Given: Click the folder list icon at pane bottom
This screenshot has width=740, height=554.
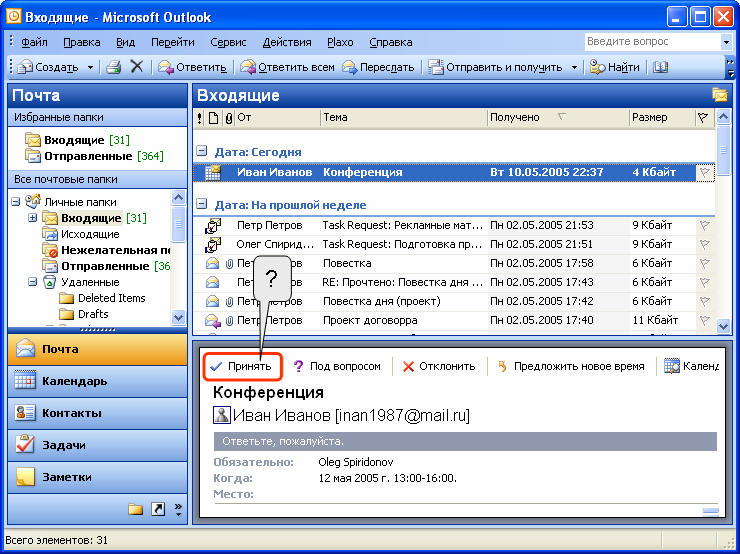Looking at the screenshot, I should tap(135, 509).
